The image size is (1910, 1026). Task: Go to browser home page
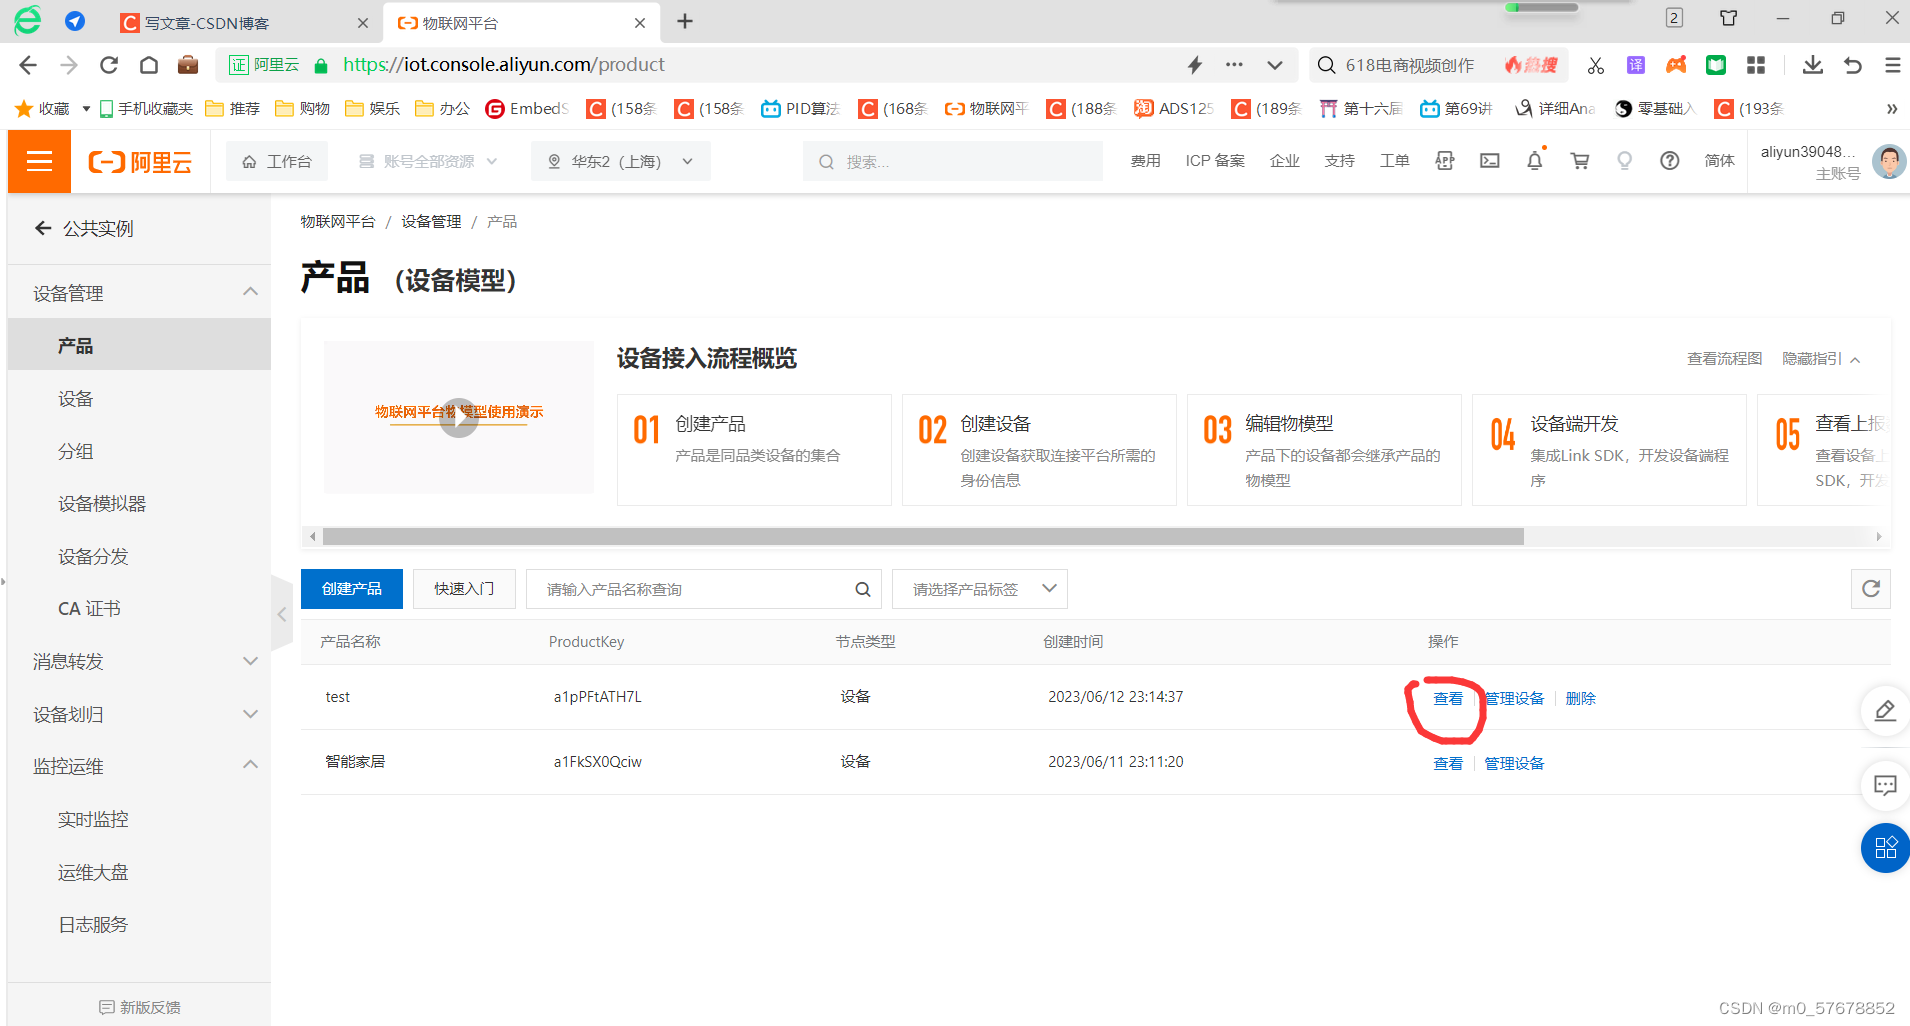(149, 65)
